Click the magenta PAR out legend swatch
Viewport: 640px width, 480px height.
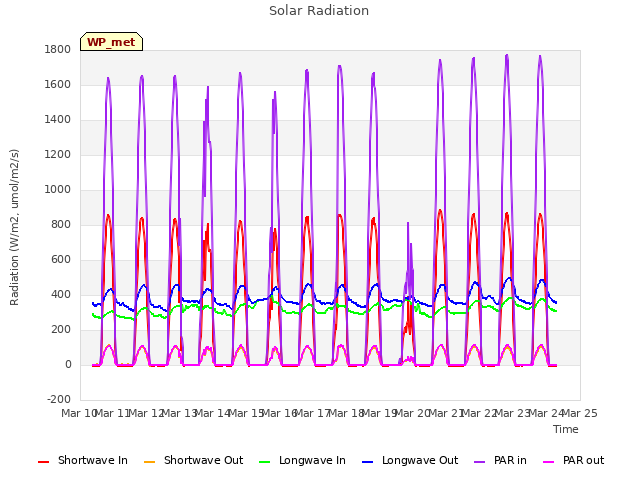[x=549, y=462]
